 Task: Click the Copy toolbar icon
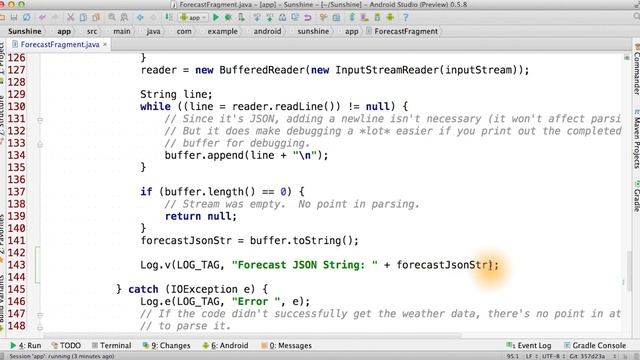pyautogui.click(x=83, y=18)
